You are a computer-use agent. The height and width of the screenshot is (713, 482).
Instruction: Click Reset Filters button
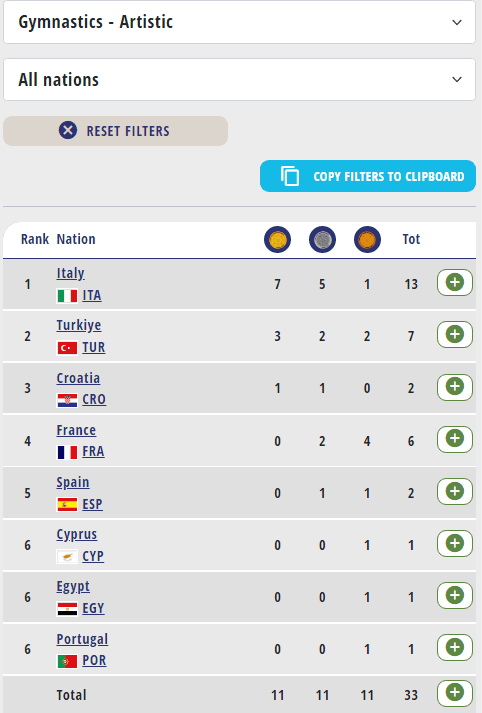pos(115,131)
